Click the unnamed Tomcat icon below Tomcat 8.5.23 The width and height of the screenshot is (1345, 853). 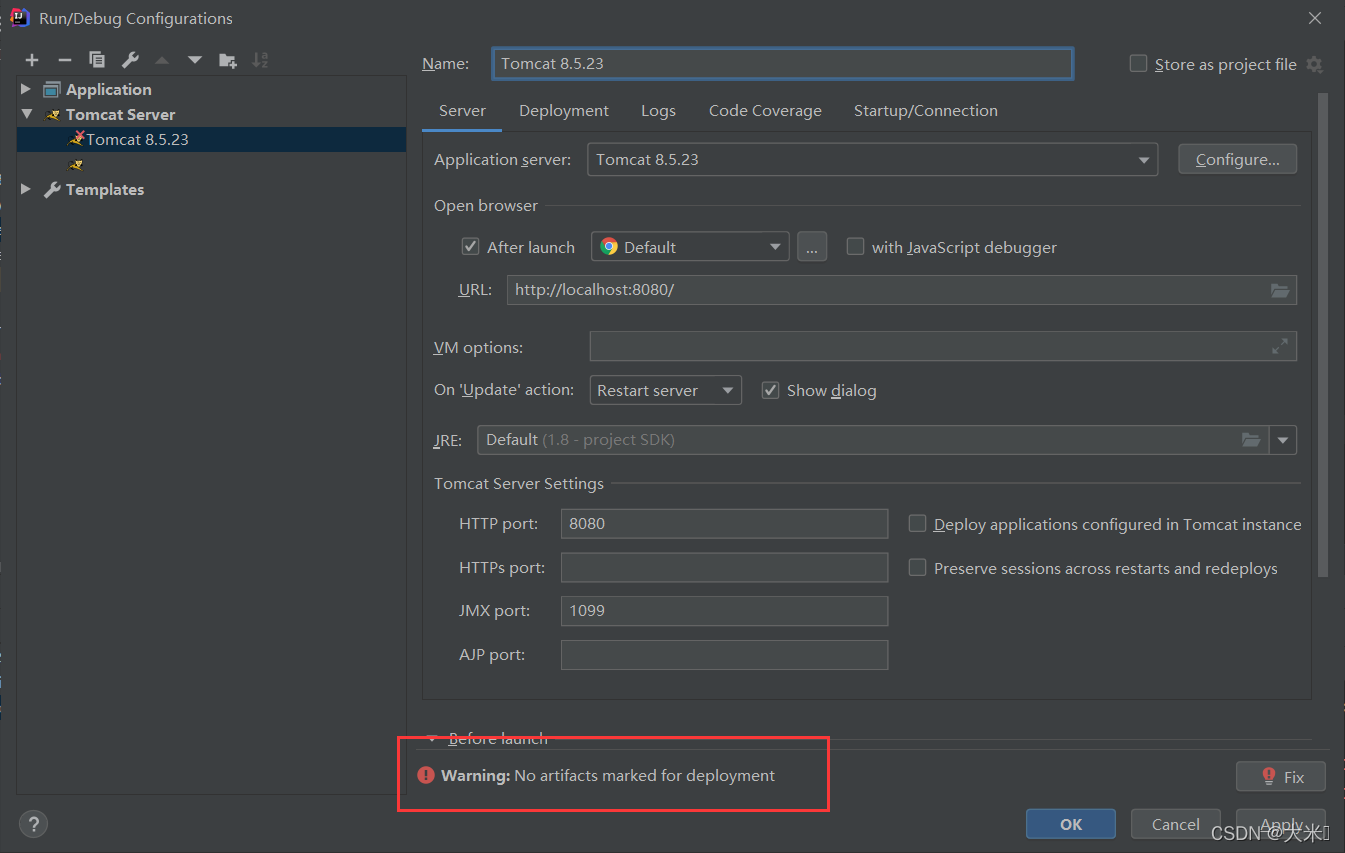click(x=76, y=164)
